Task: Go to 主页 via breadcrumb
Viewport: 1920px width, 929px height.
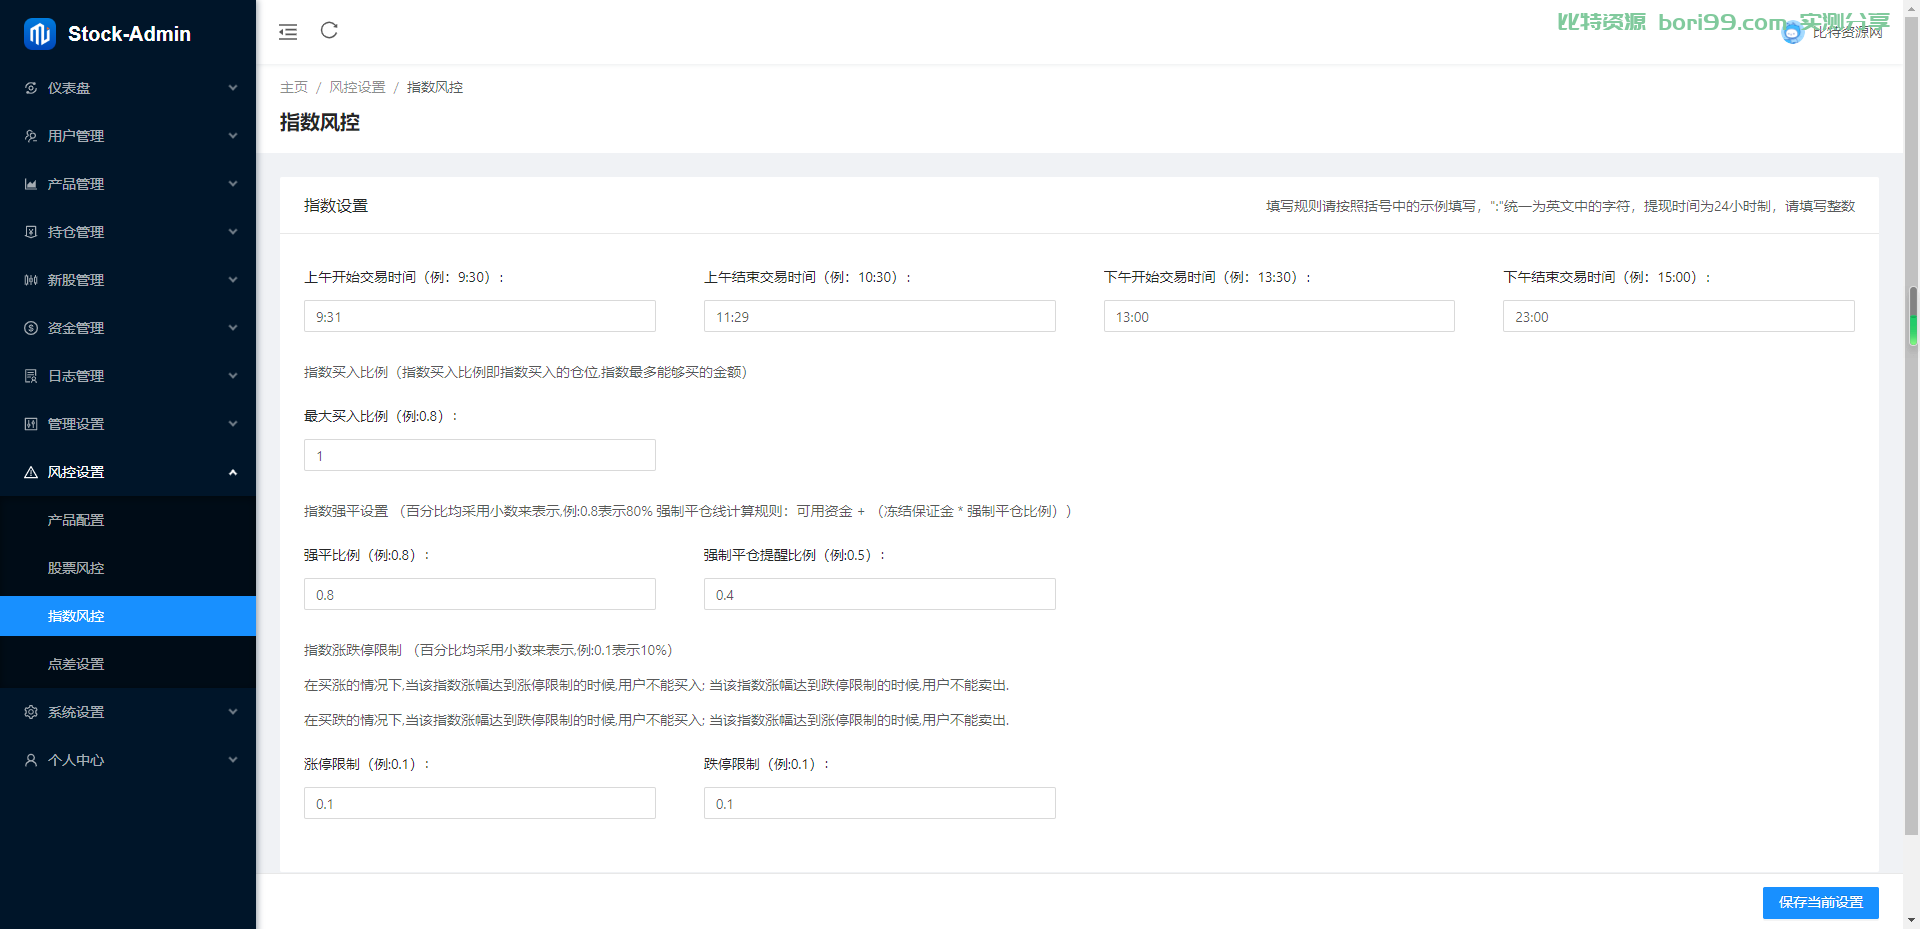Action: pos(294,88)
